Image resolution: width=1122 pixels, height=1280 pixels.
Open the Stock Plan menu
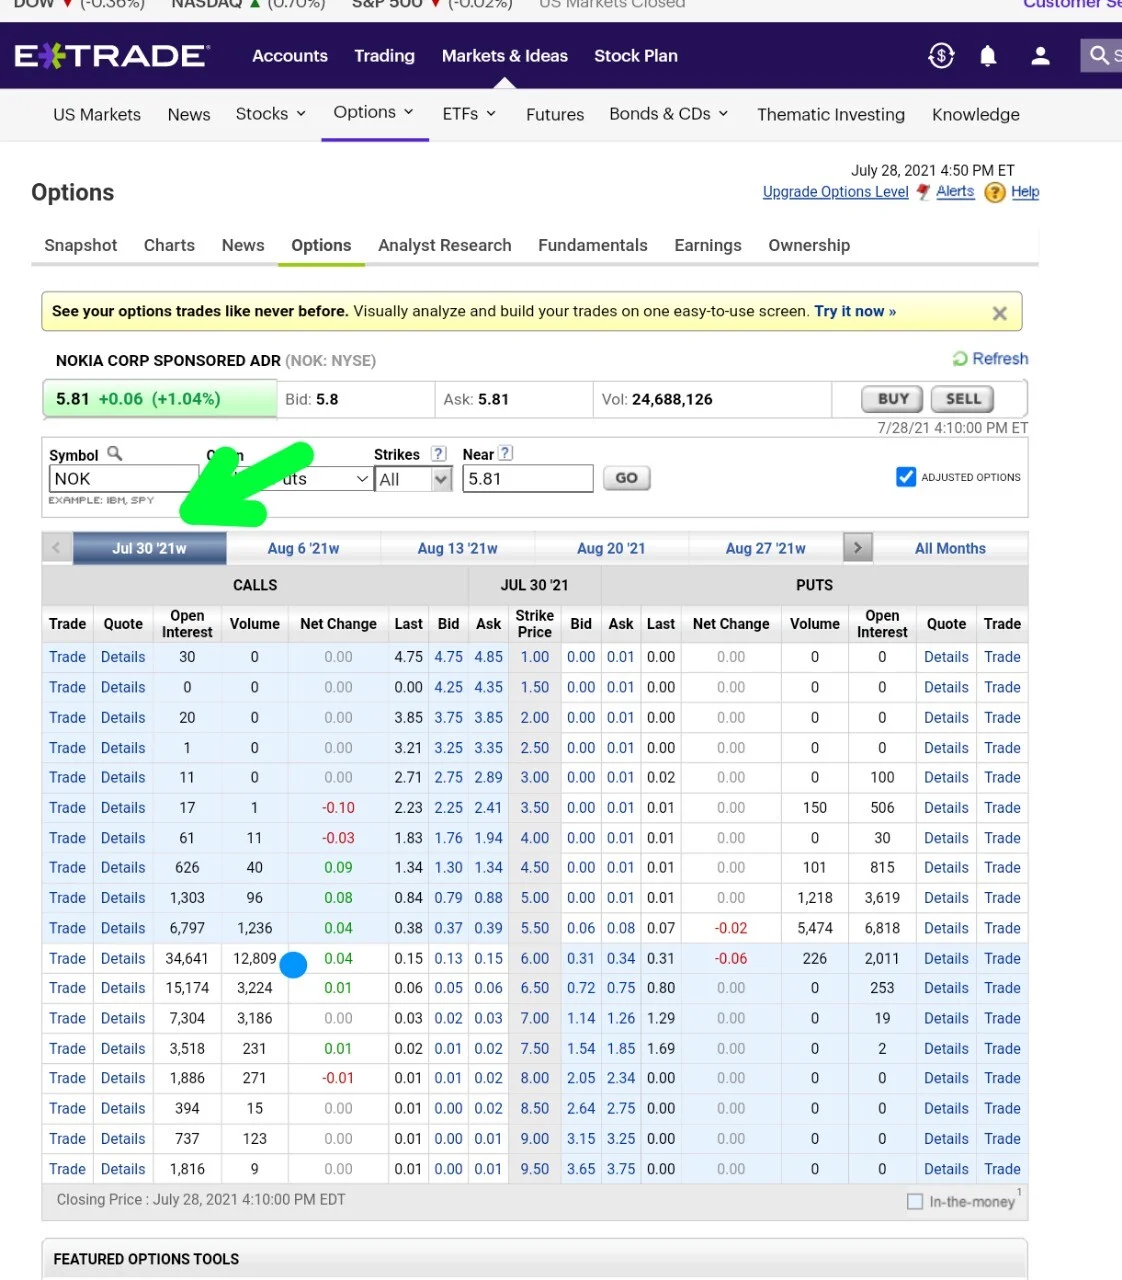(636, 56)
